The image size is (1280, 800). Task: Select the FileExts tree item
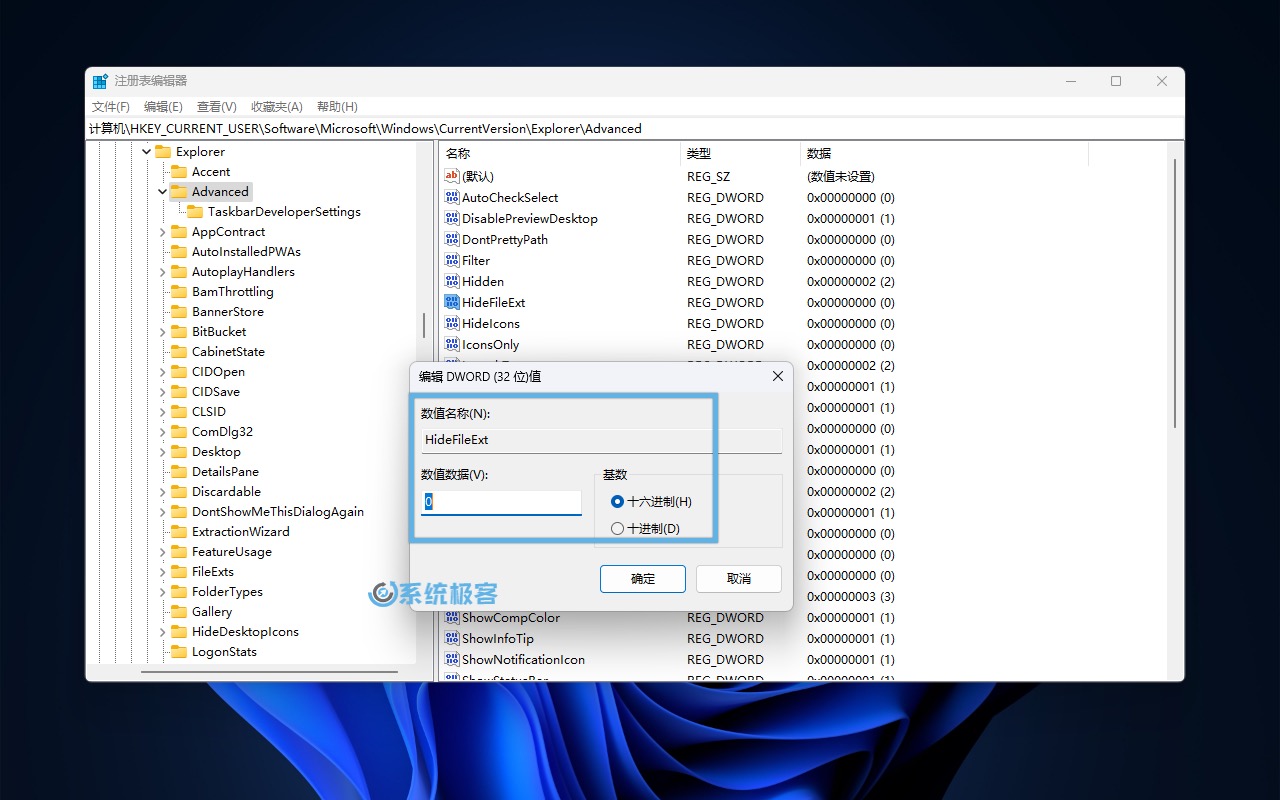coord(213,572)
